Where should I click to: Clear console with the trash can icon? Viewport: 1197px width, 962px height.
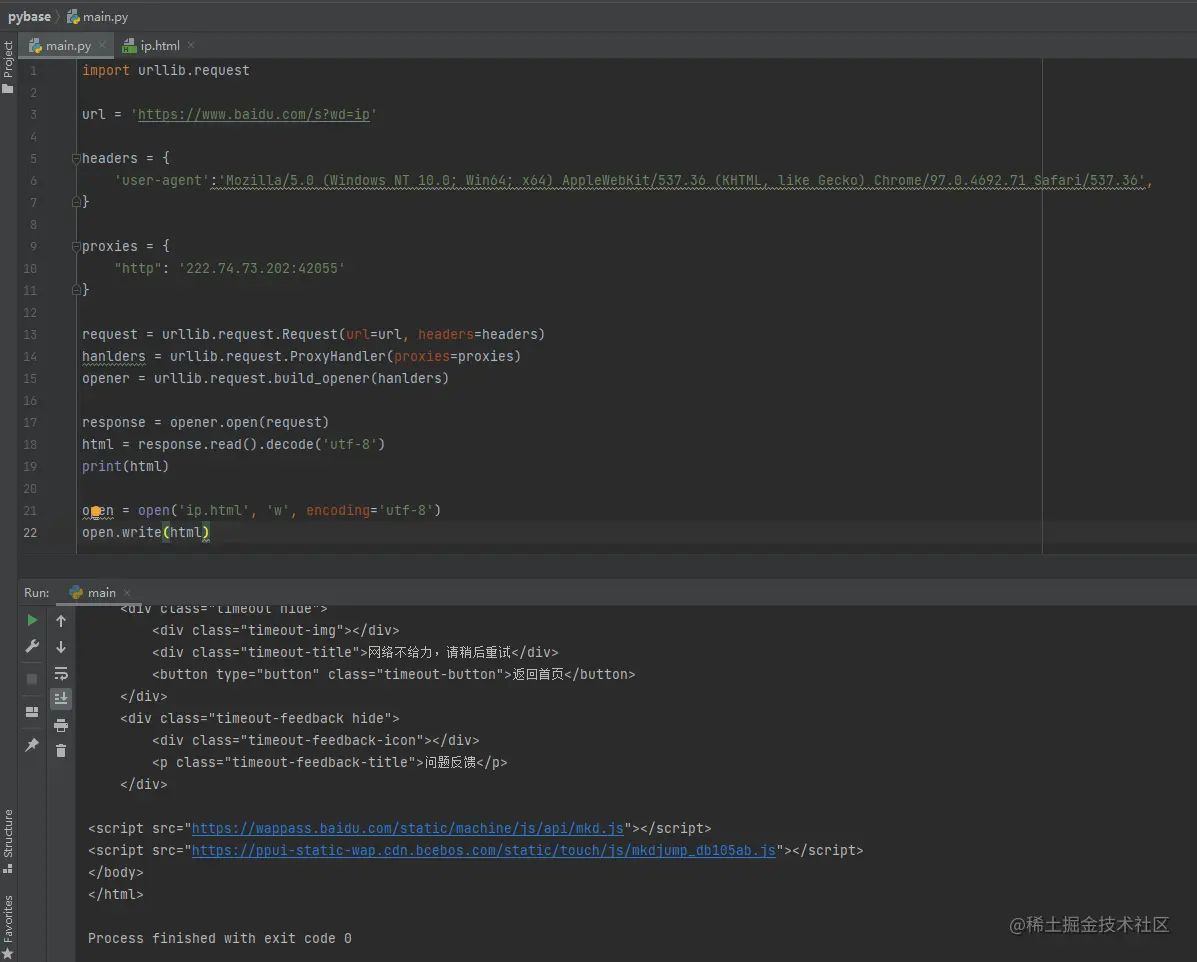[x=61, y=751]
